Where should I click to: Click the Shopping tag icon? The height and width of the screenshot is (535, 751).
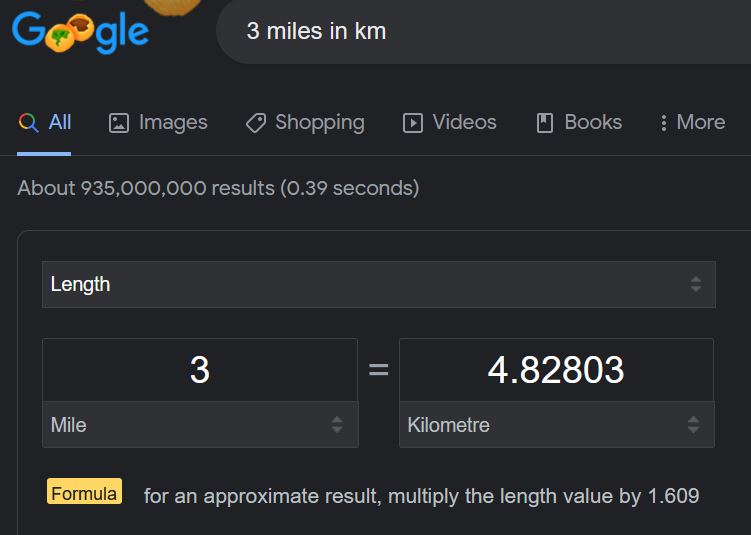click(256, 123)
